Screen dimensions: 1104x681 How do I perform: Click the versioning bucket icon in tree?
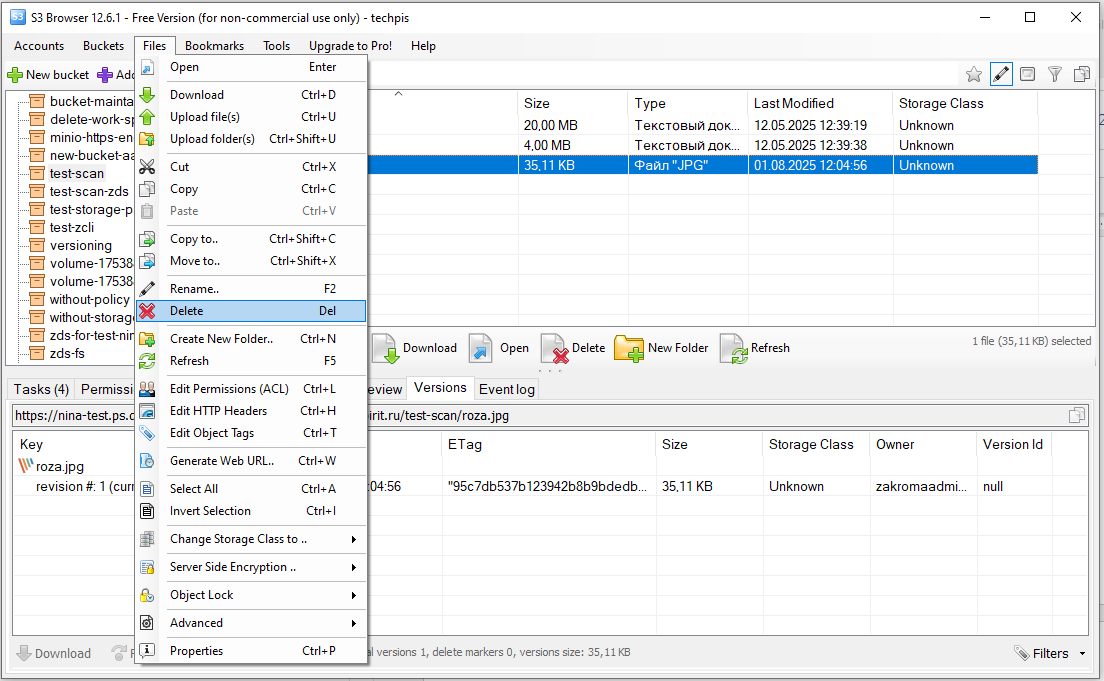(37, 245)
